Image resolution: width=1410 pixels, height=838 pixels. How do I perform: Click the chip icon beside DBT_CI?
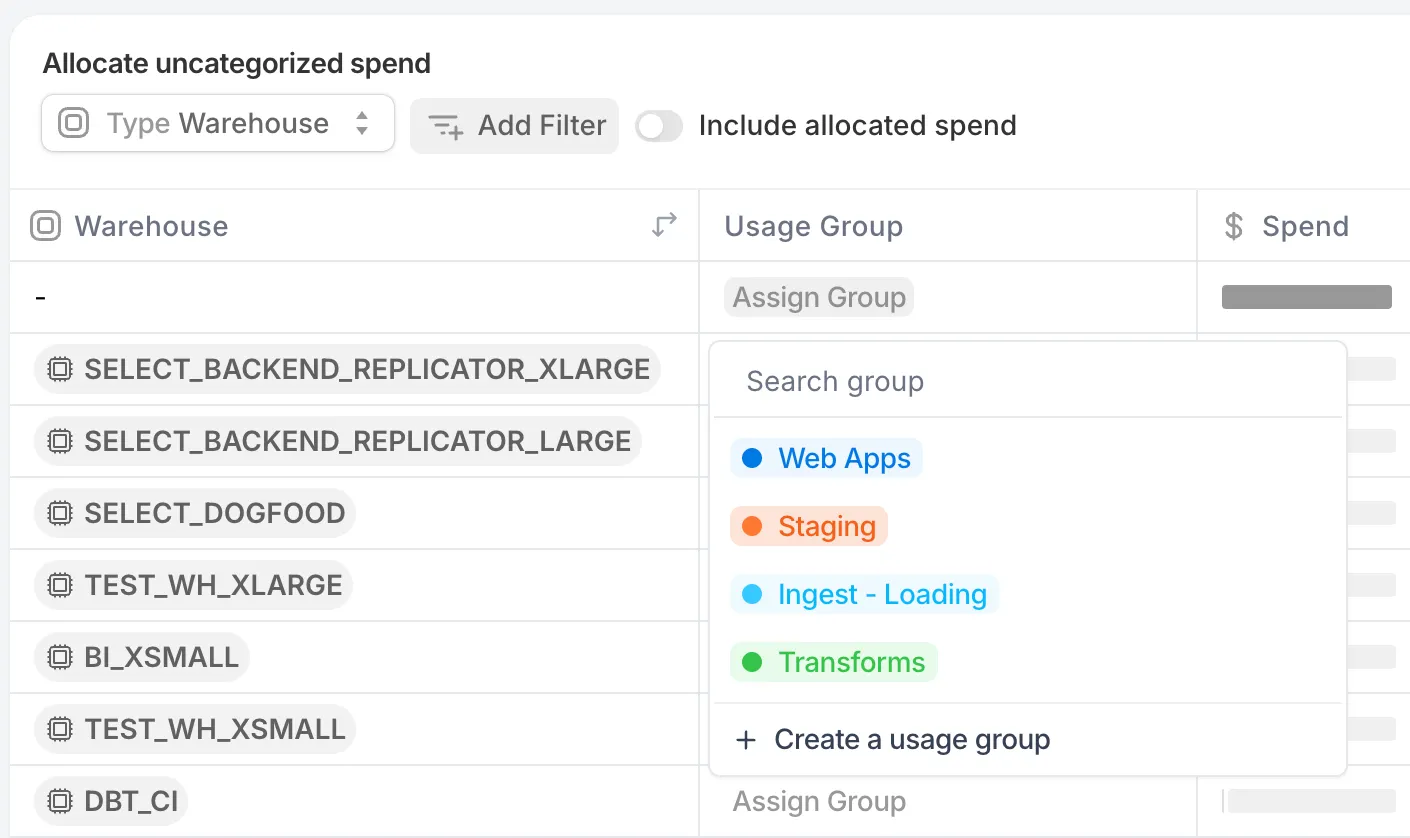[x=60, y=802]
